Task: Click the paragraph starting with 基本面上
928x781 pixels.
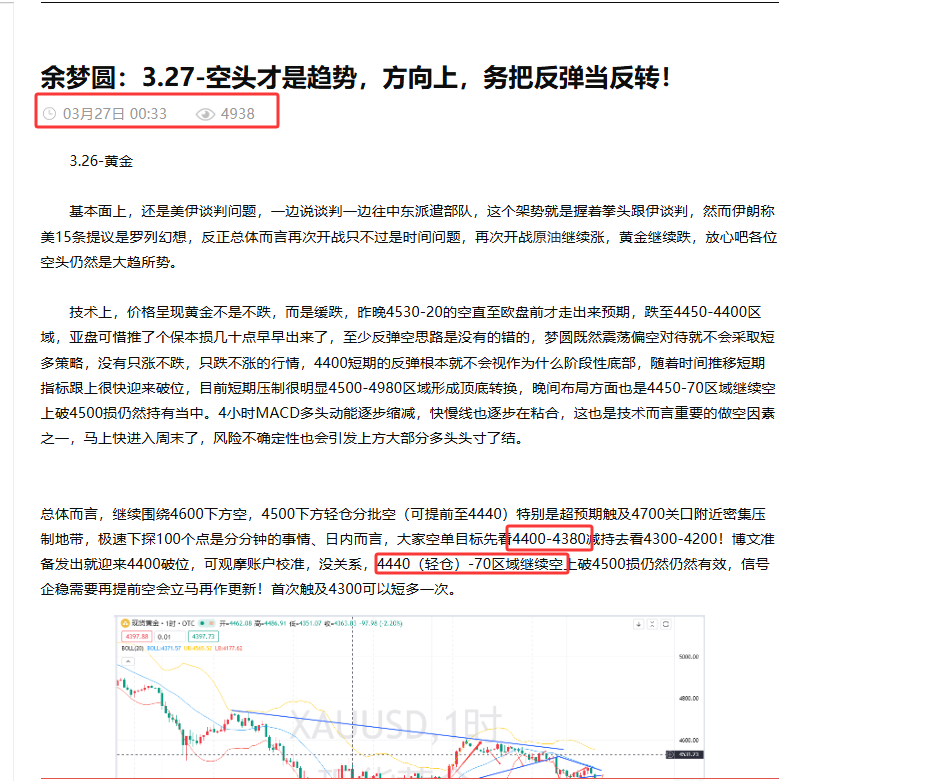Action: pos(408,237)
